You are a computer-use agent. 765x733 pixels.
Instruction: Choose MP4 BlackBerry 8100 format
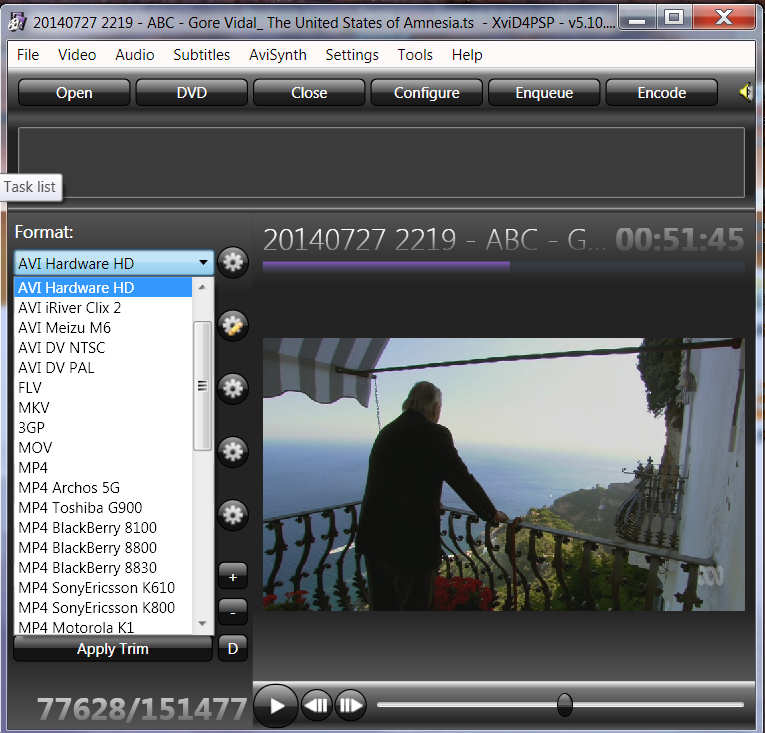tap(103, 528)
